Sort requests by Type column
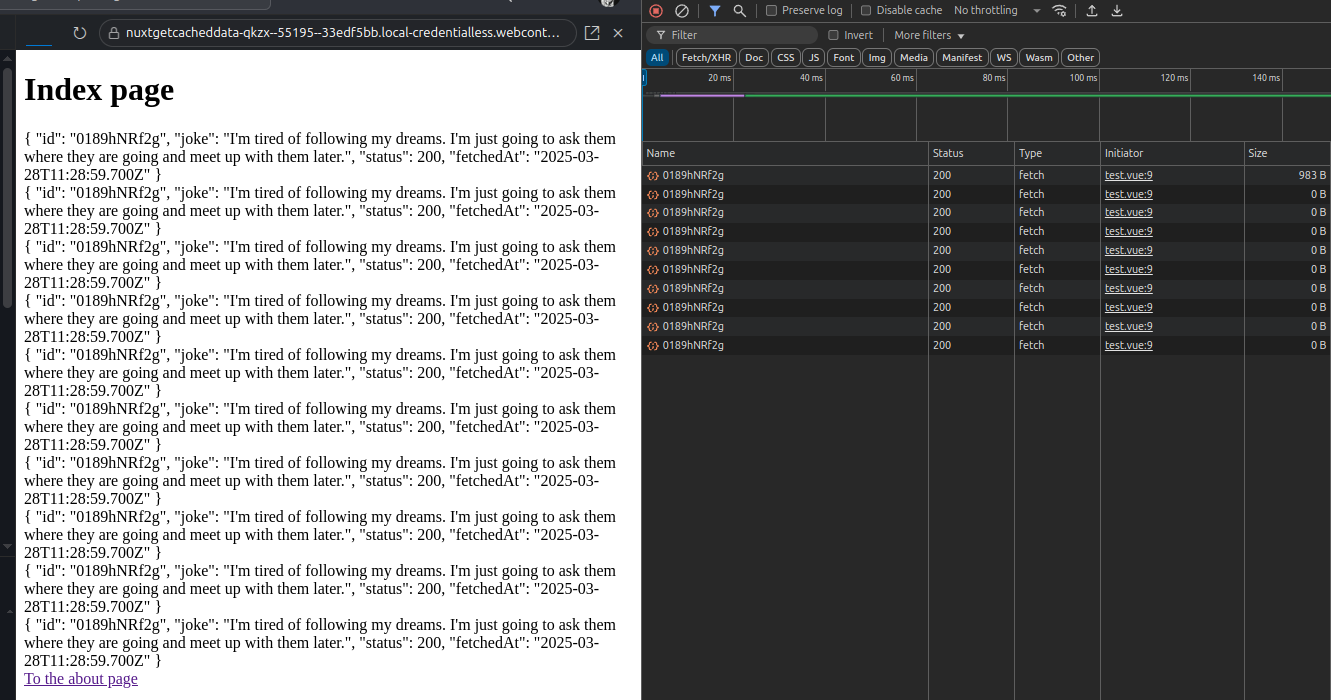This screenshot has width=1331, height=700. click(x=1057, y=153)
